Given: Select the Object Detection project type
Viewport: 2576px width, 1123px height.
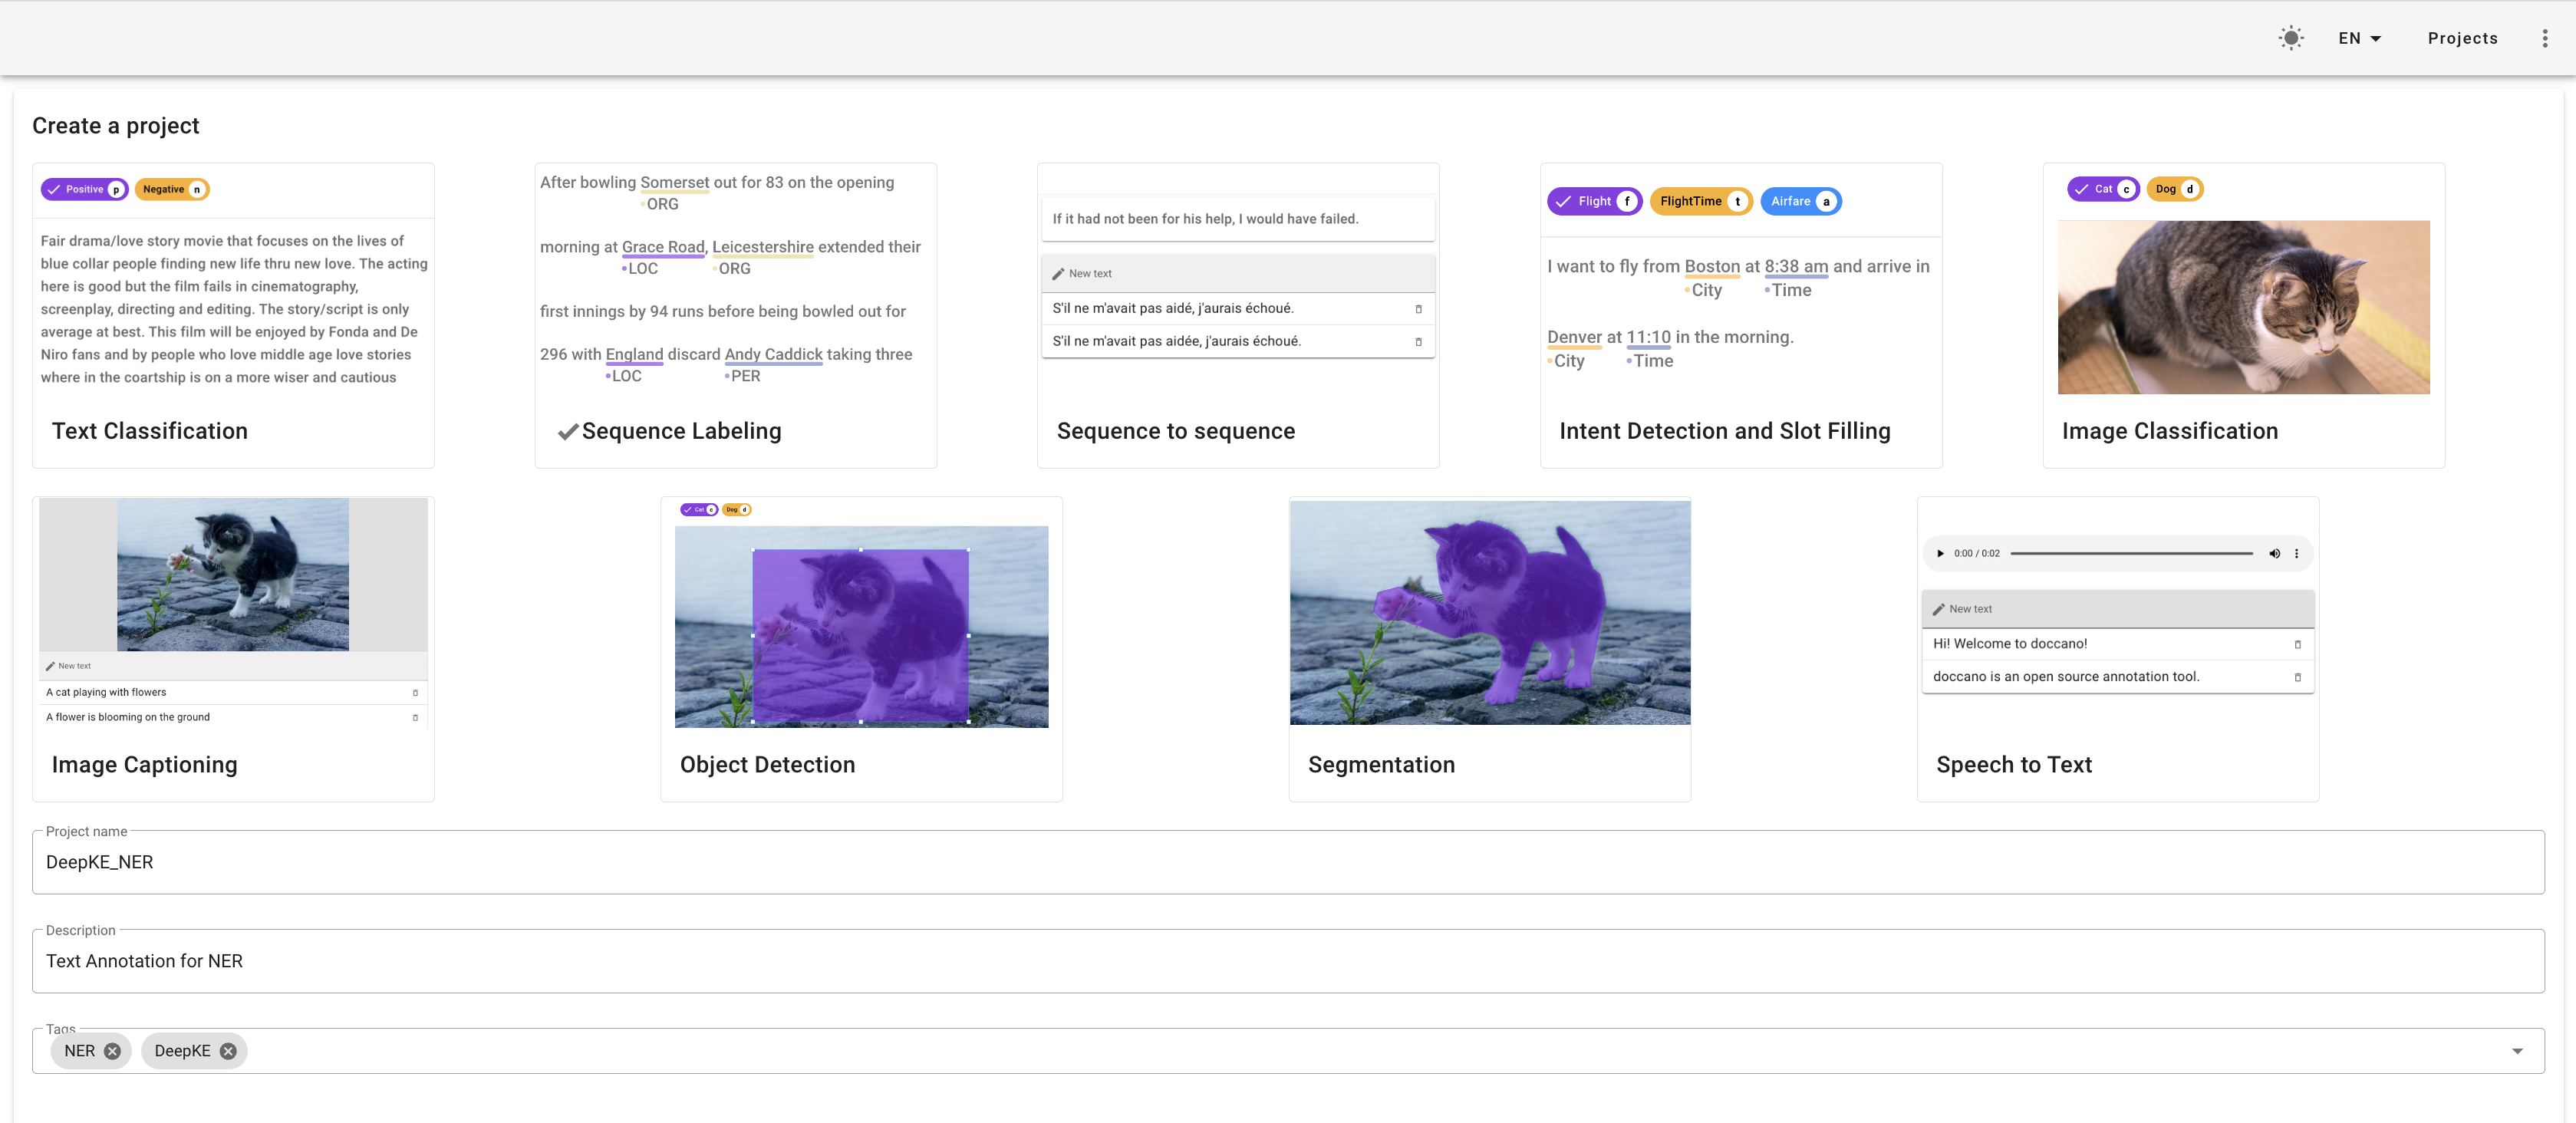Looking at the screenshot, I should point(861,641).
